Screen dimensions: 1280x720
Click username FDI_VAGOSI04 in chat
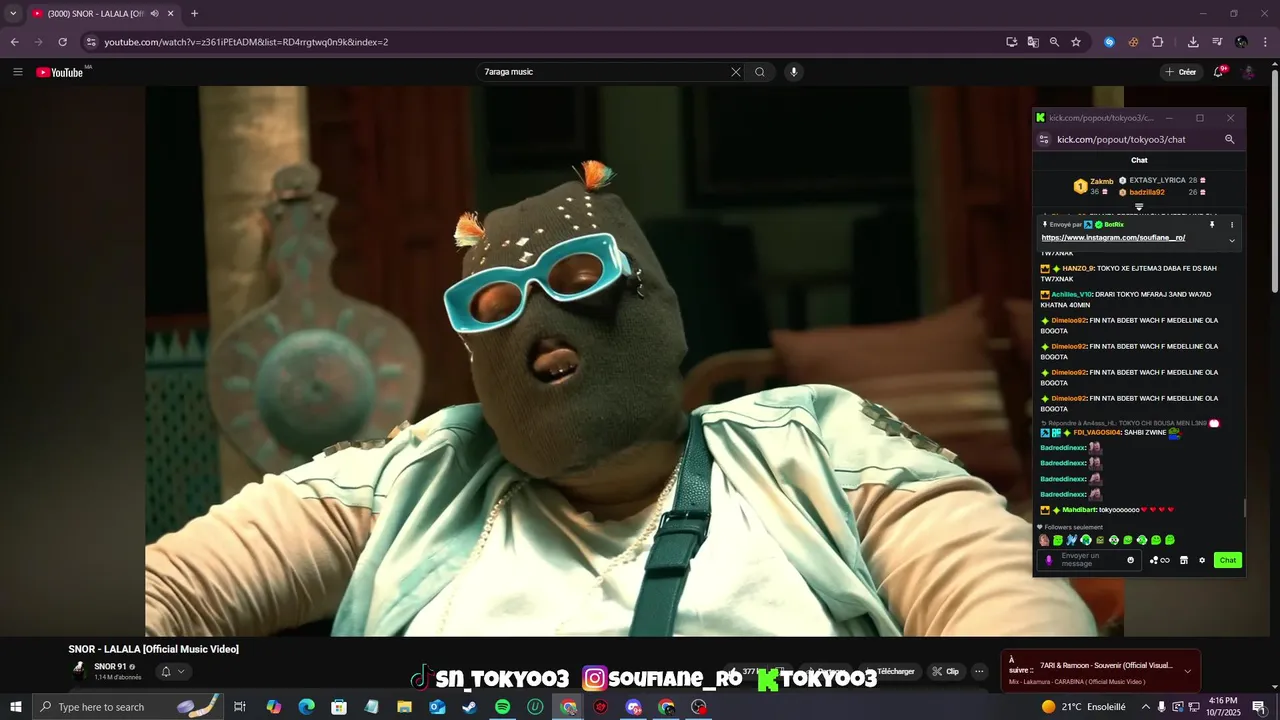click(1098, 433)
